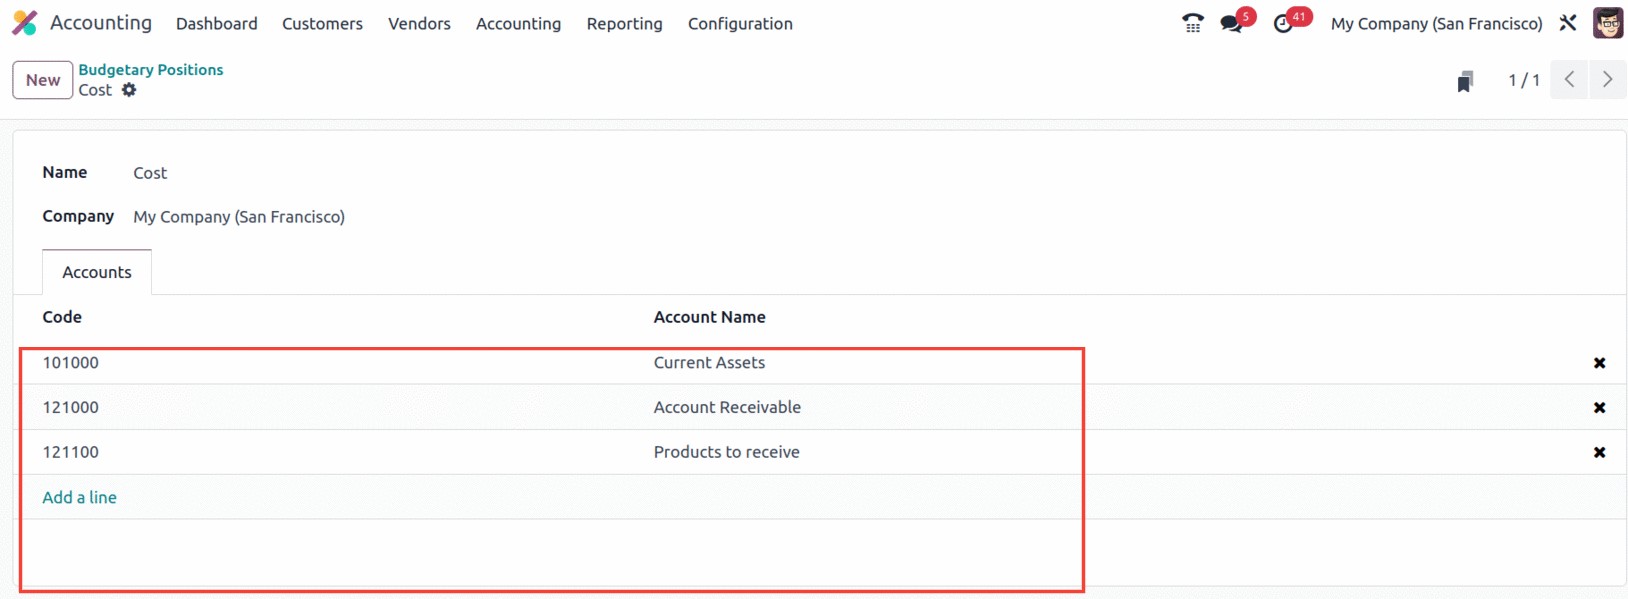Viewport: 1628px width, 599px height.
Task: Open the user avatar menu
Action: (x=1608, y=23)
